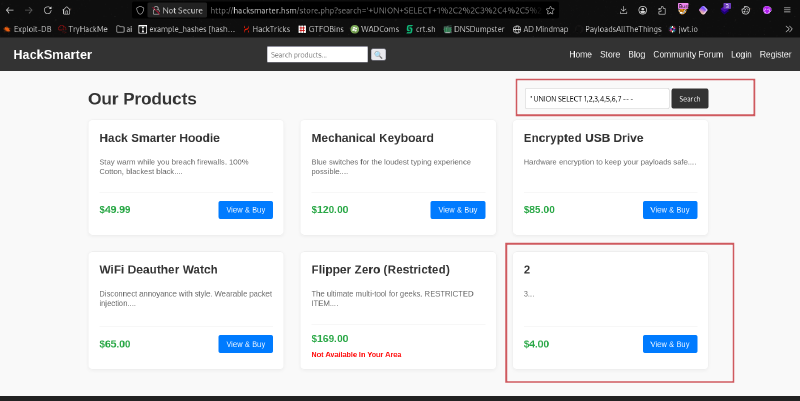Click the Mechanical Keyboard title
This screenshot has width=800, height=401.
point(372,138)
